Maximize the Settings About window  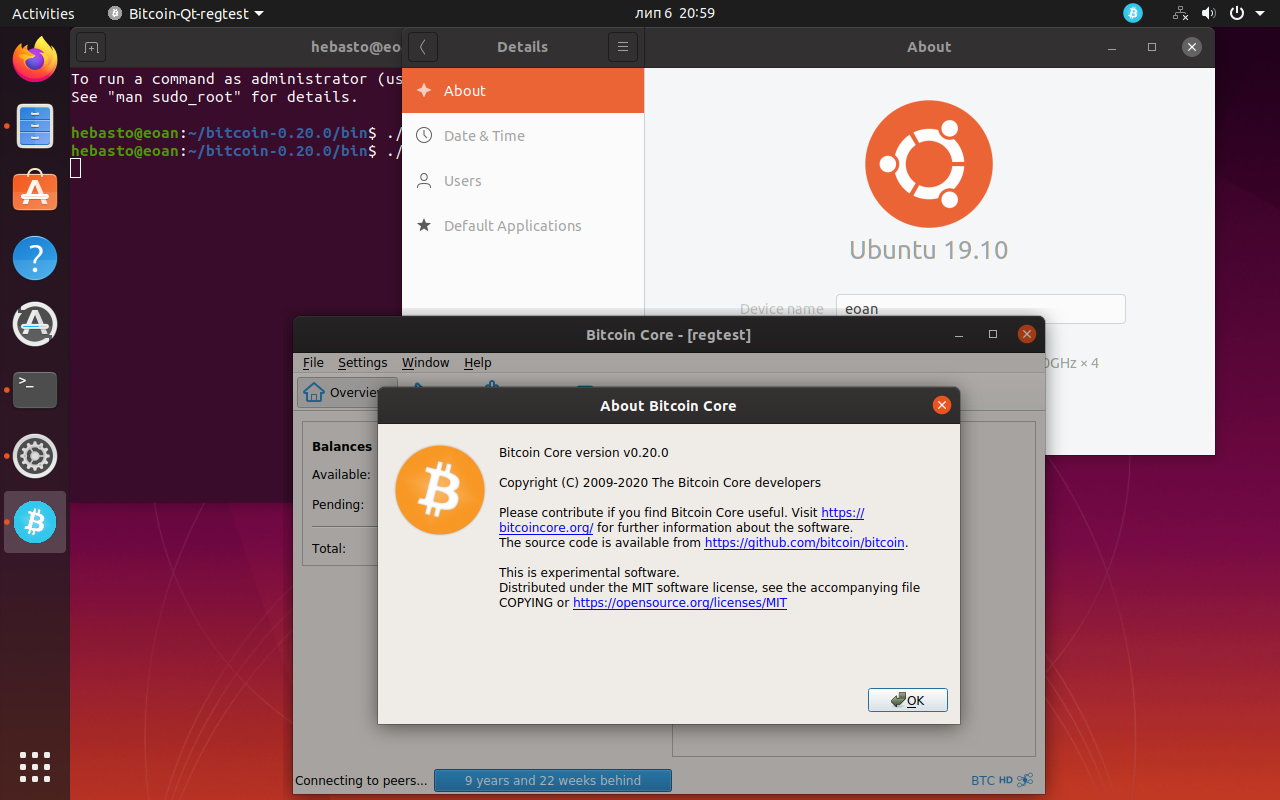point(1152,47)
